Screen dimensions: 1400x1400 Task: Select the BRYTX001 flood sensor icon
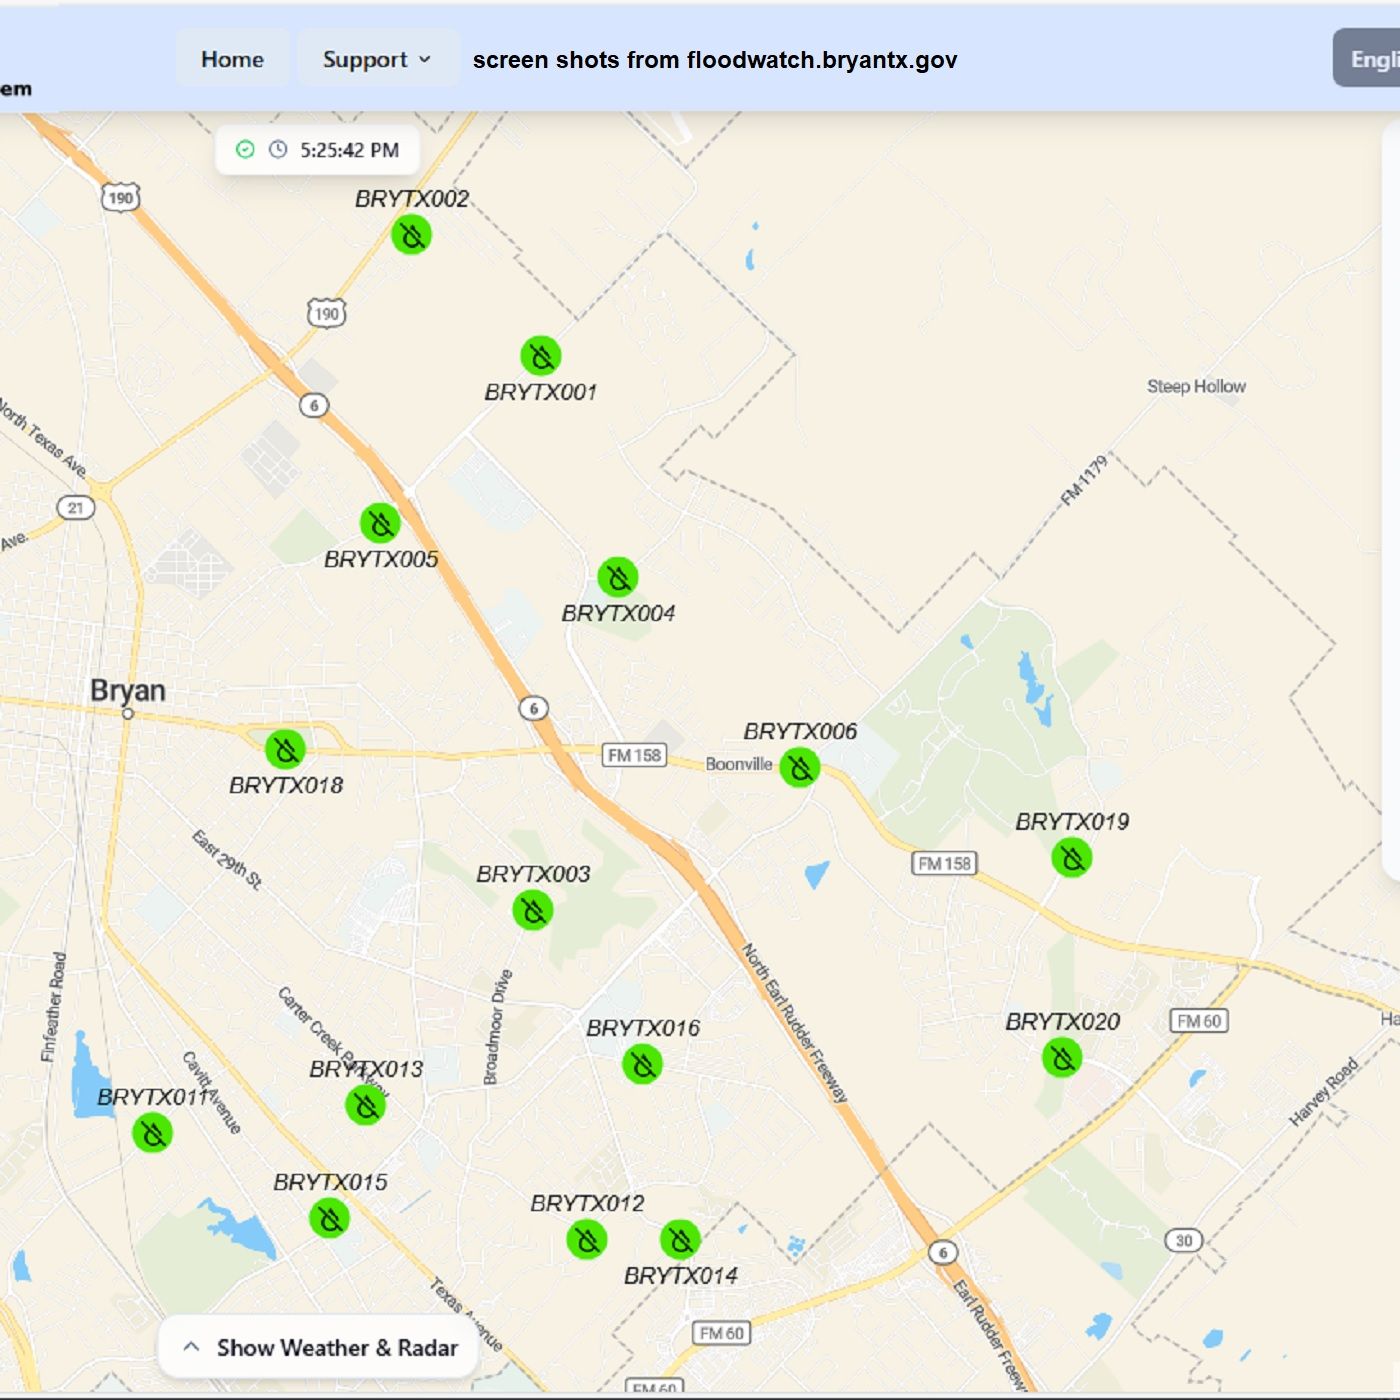tap(541, 356)
